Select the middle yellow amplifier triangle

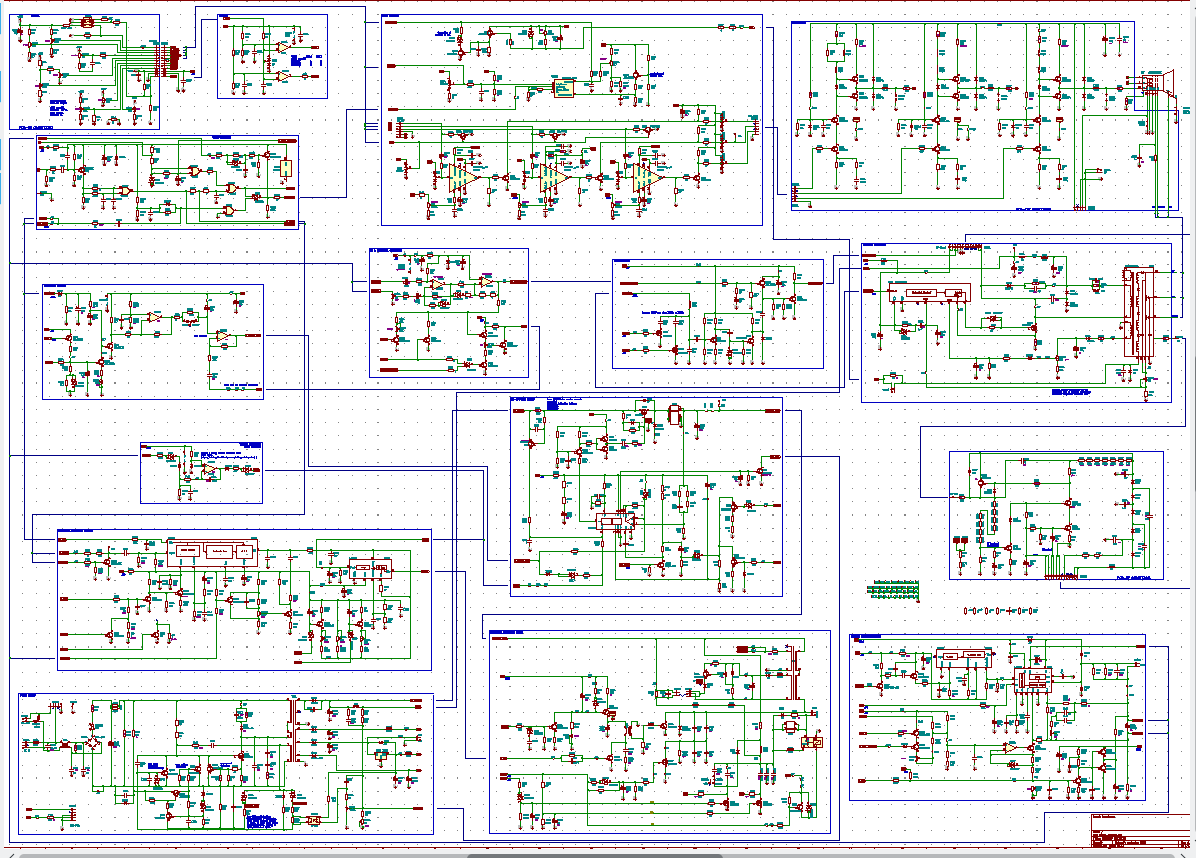(555, 177)
